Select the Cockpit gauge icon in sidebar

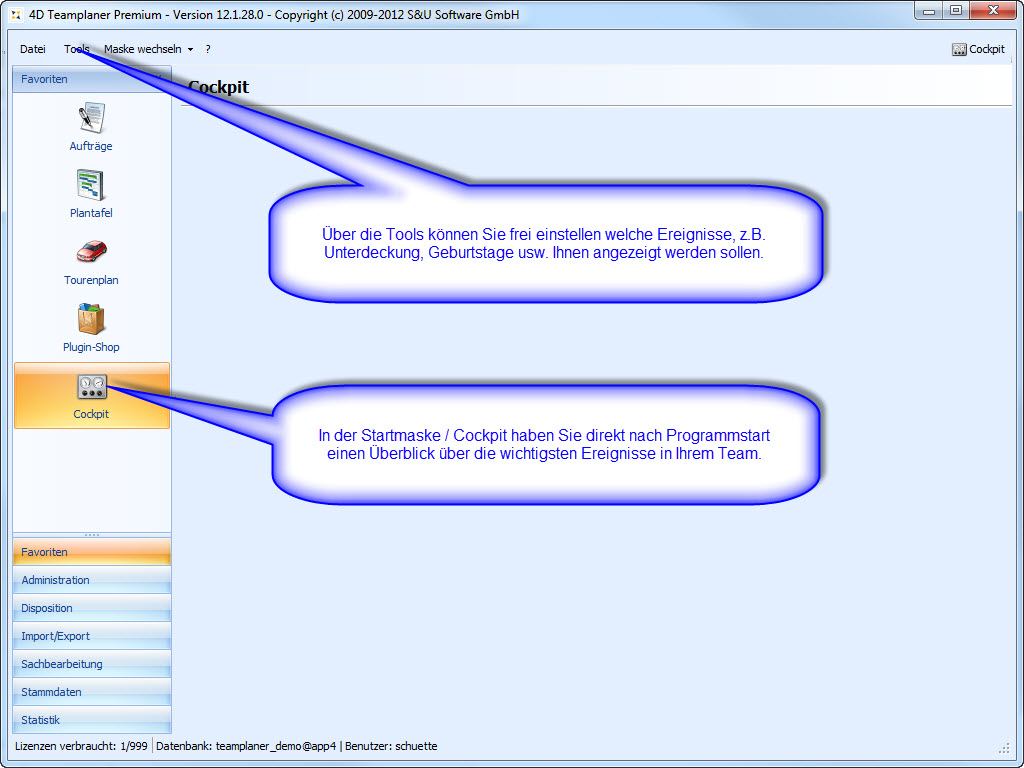point(91,387)
